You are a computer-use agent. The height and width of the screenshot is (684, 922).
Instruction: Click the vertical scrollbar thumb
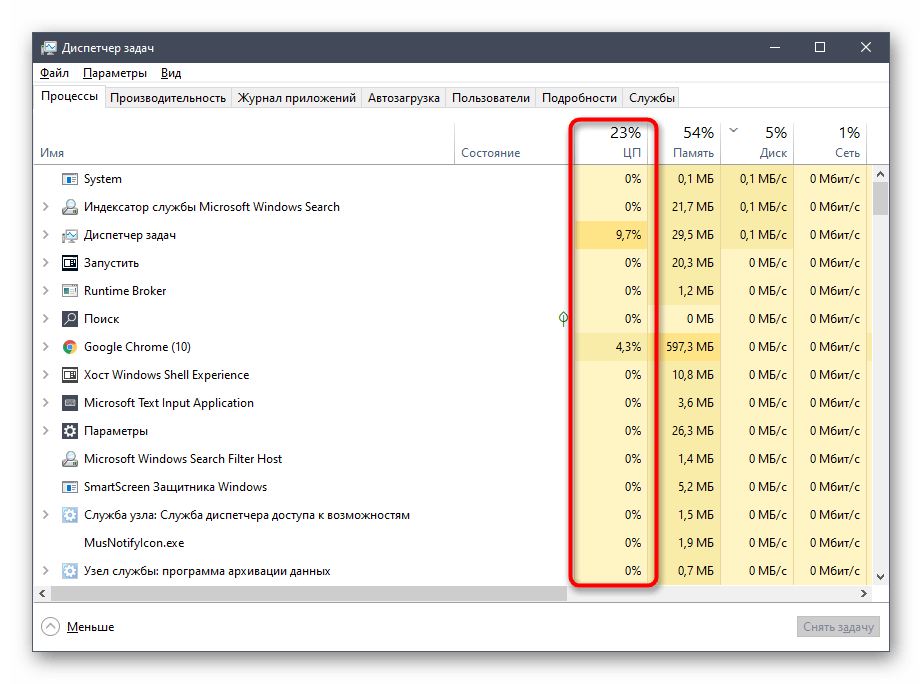click(x=880, y=199)
